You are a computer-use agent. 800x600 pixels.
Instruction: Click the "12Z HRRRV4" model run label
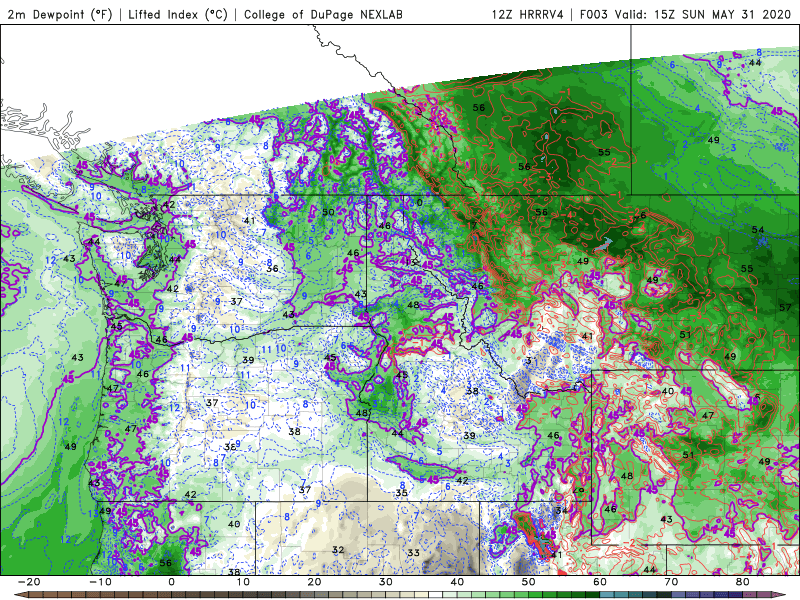(528, 14)
